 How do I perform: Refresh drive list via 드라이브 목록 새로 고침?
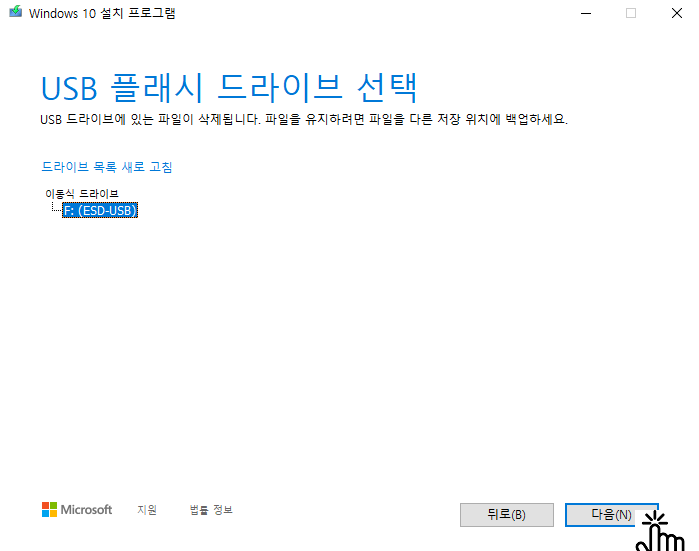coord(107,167)
